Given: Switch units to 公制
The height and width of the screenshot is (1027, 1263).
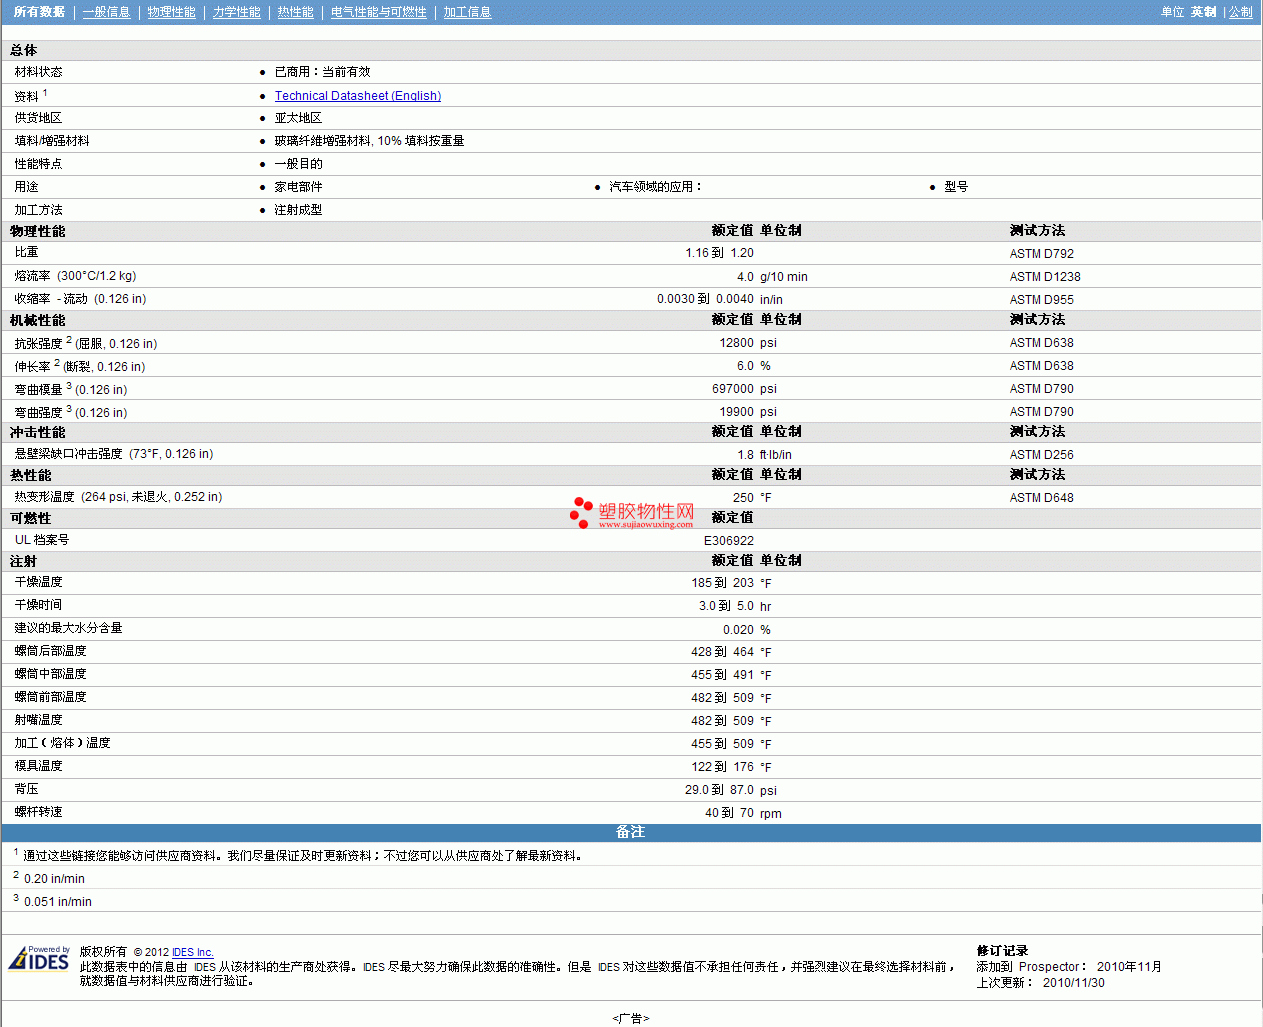Looking at the screenshot, I should point(1240,12).
